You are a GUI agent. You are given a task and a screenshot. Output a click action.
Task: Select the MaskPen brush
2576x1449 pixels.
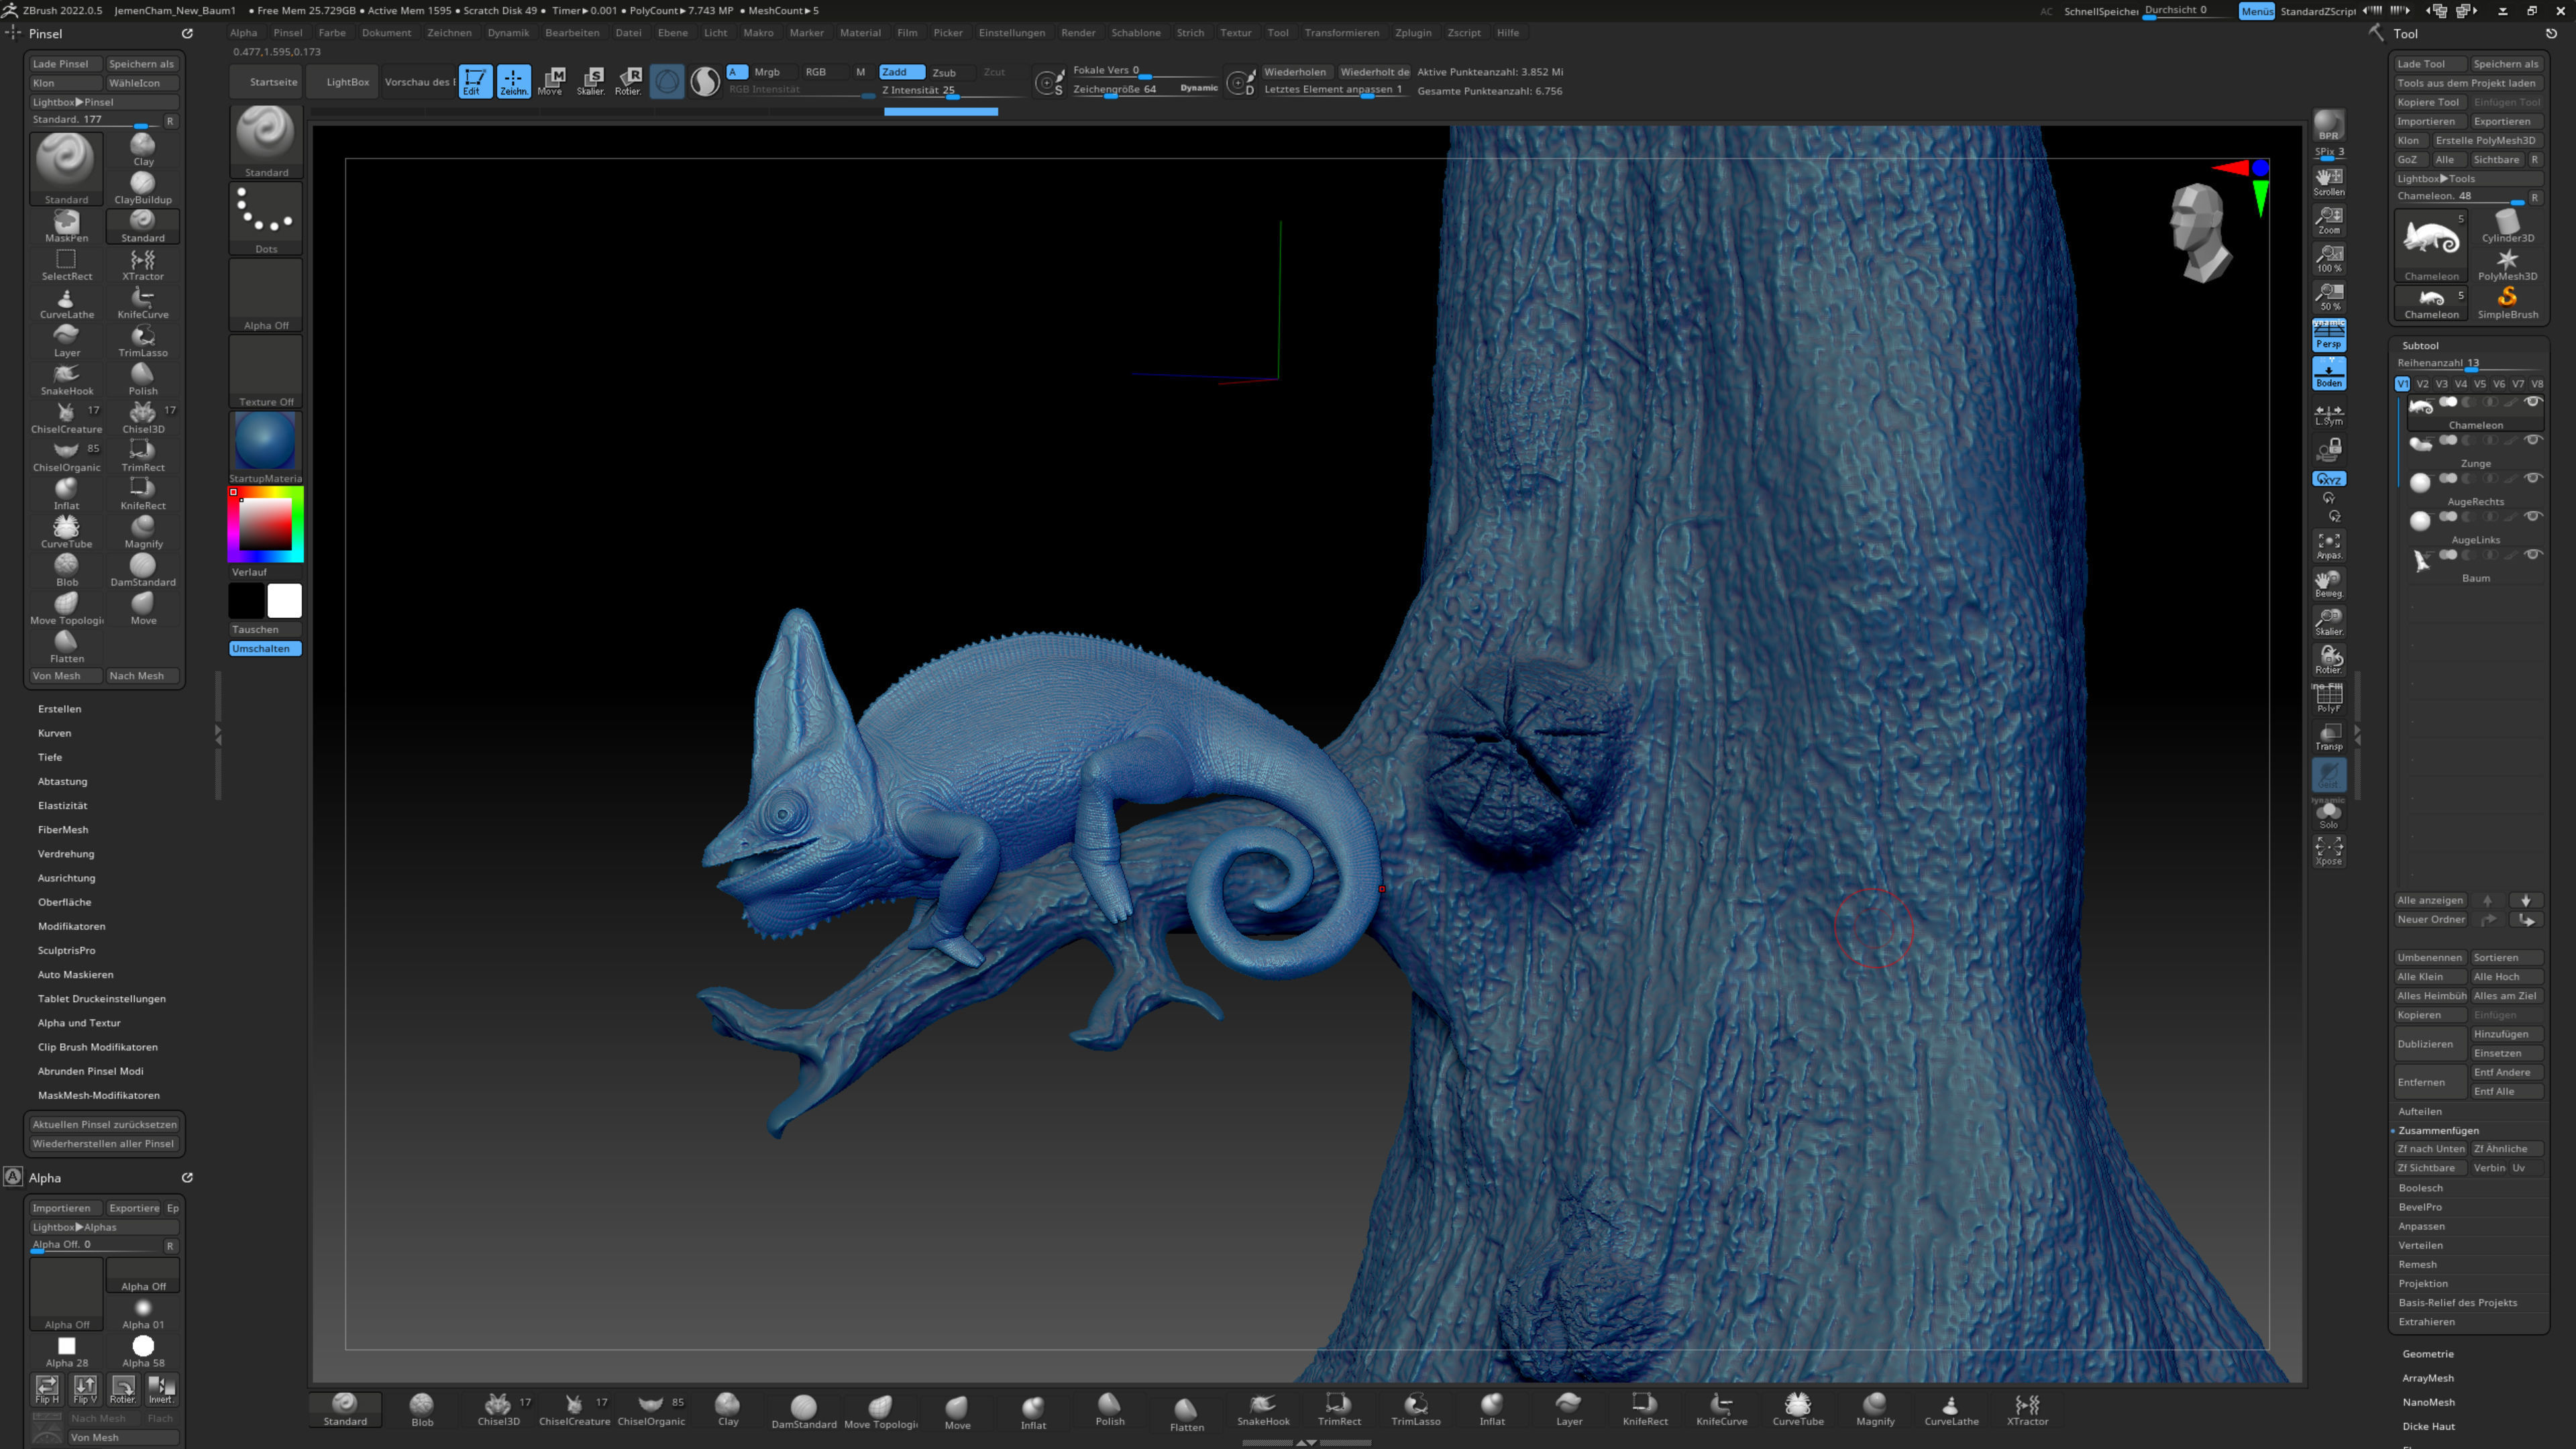(x=66, y=226)
